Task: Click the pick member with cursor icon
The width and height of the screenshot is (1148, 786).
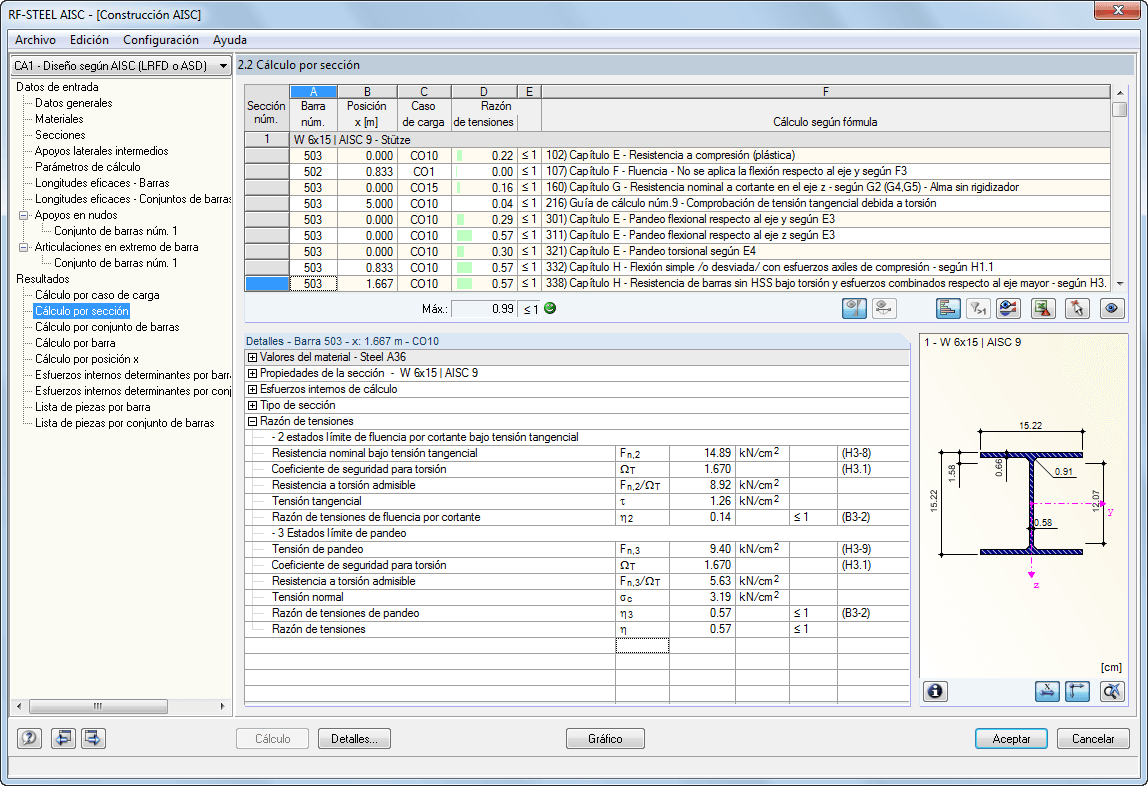Action: point(1077,309)
